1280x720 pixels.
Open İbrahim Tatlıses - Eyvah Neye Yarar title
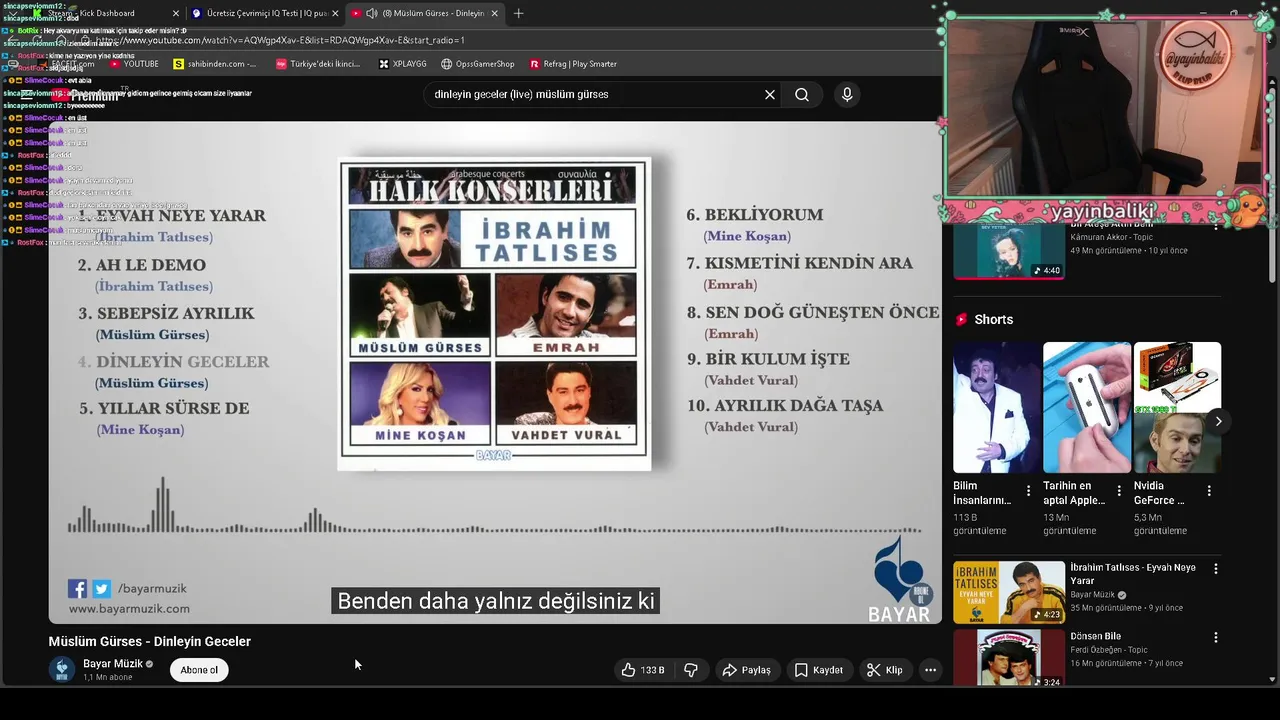tap(1133, 574)
